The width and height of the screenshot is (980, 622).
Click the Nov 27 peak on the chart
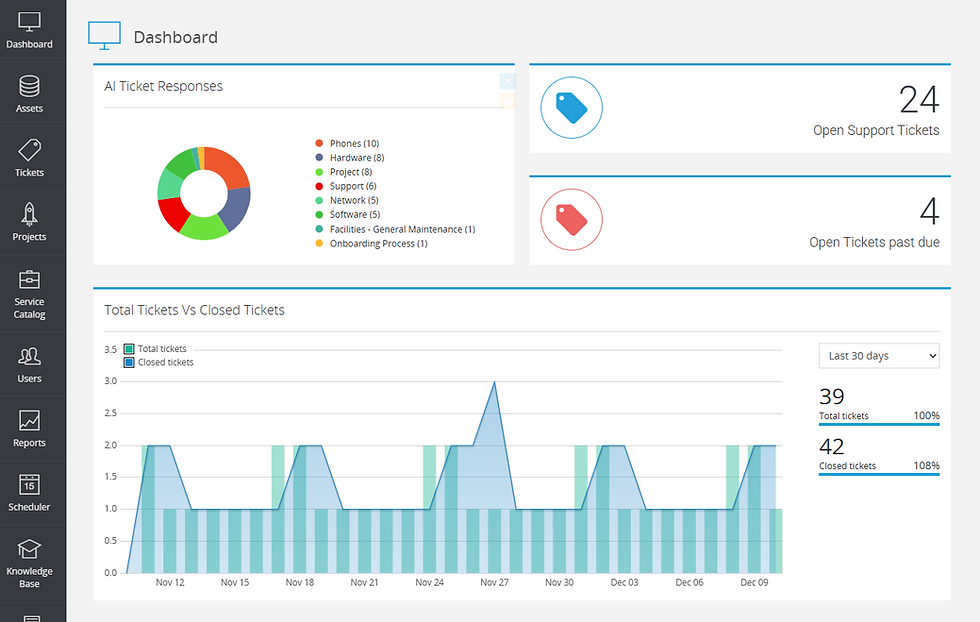[x=494, y=382]
